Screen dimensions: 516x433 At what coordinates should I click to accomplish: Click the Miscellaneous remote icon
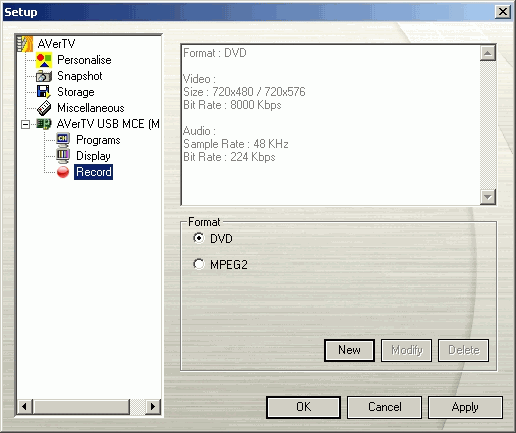click(44, 108)
